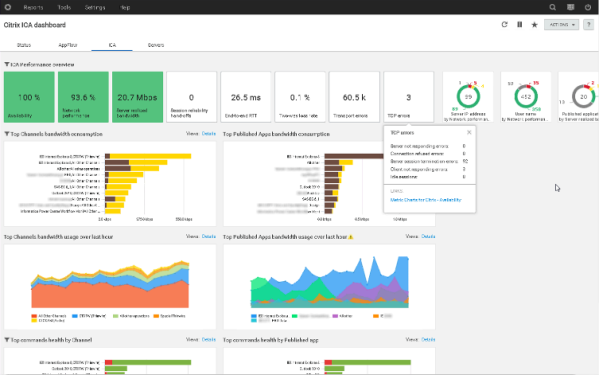Image resolution: width=599 pixels, height=375 pixels.
Task: Open Metric Charts for Citrix - Availability link
Action: [x=426, y=200]
